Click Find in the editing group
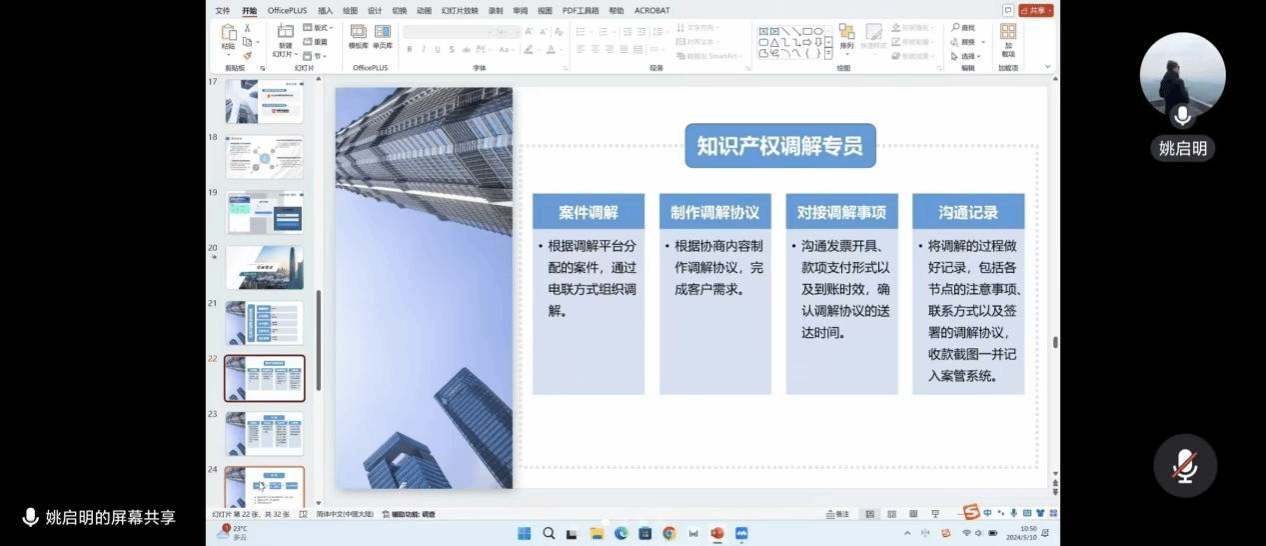 pos(964,28)
